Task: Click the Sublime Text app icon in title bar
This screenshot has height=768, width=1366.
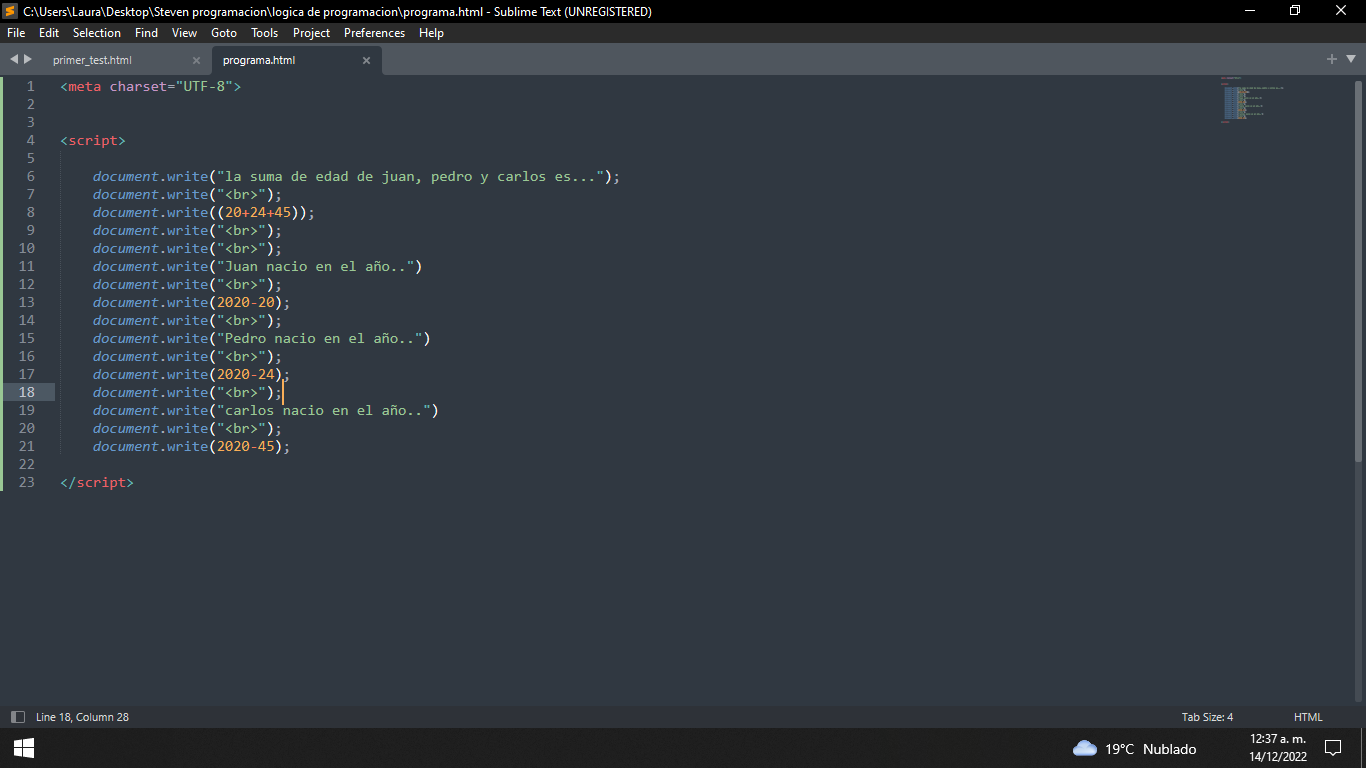Action: click(10, 11)
